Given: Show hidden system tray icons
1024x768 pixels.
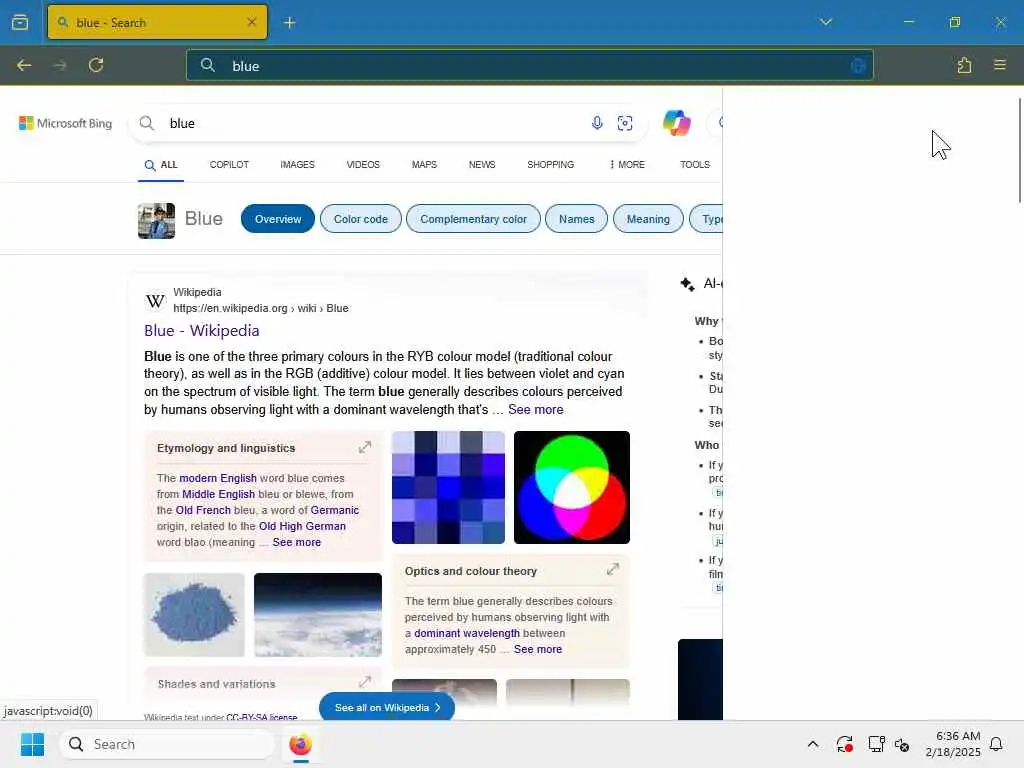Looking at the screenshot, I should click(812, 744).
